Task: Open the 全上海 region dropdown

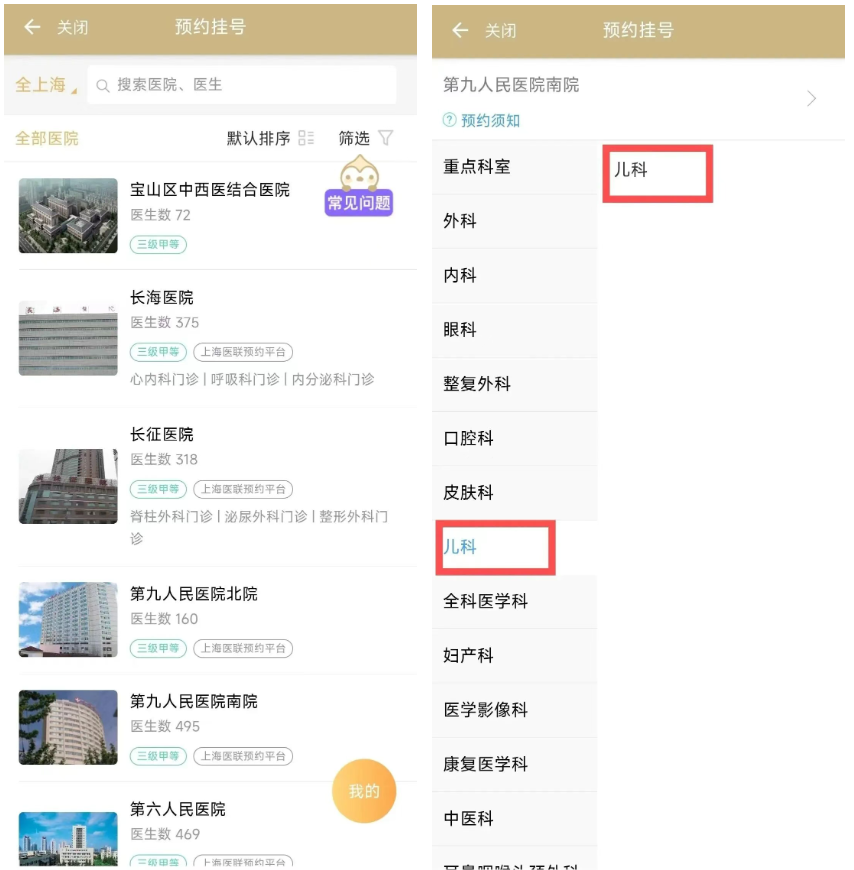Action: coord(45,86)
